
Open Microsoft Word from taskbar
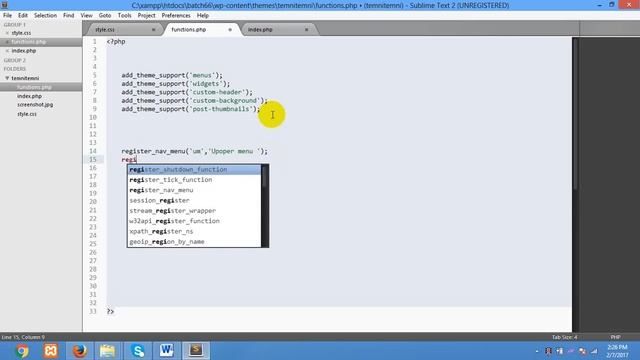(167, 351)
